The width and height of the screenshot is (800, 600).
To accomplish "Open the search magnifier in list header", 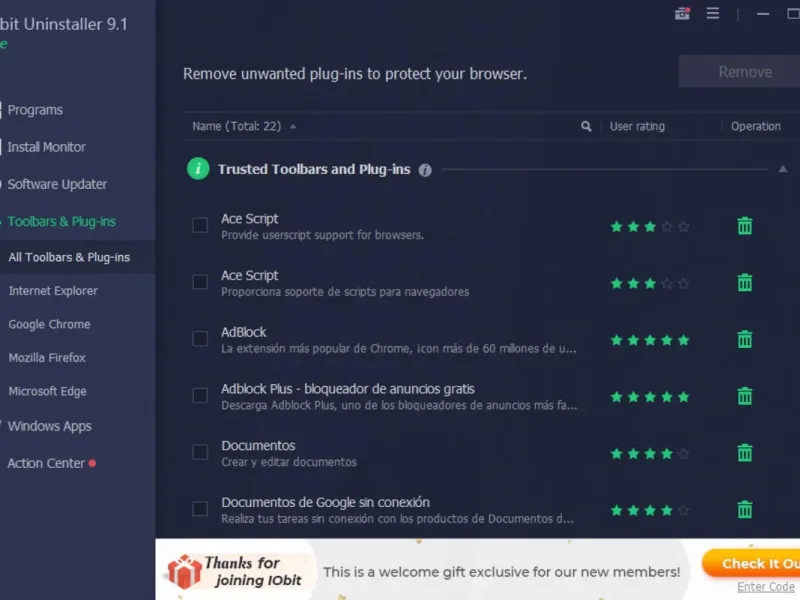I will [586, 126].
